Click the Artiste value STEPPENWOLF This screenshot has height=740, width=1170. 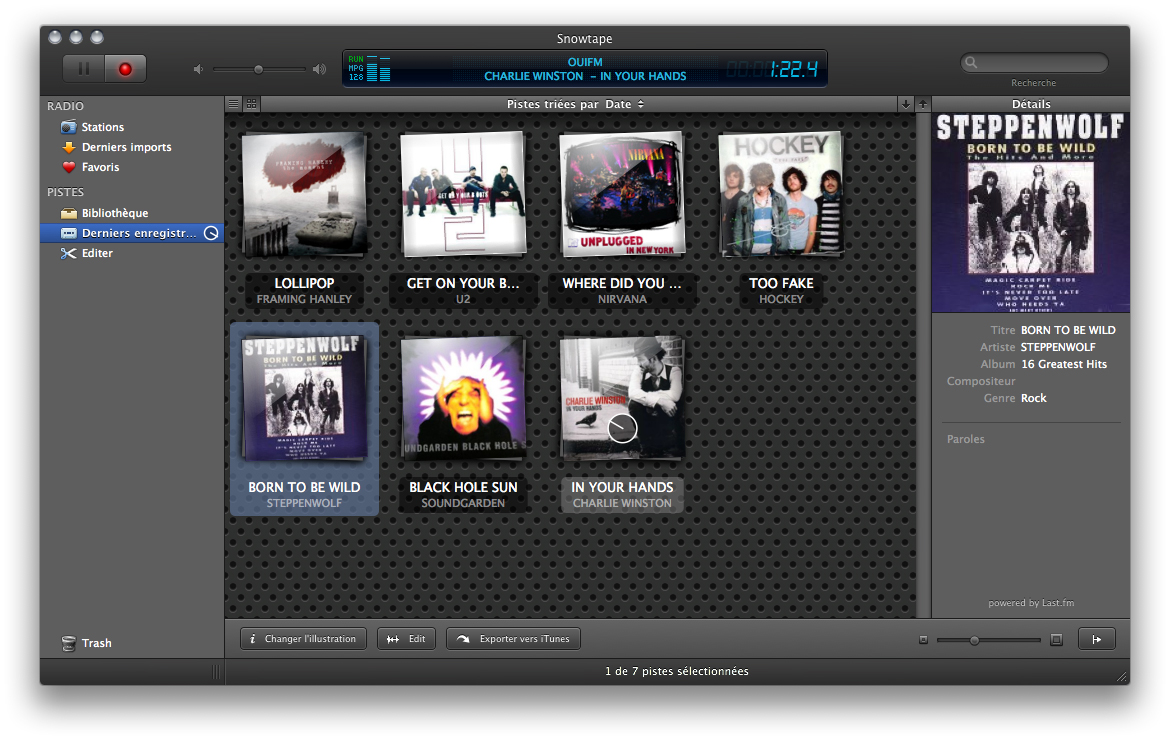1057,347
